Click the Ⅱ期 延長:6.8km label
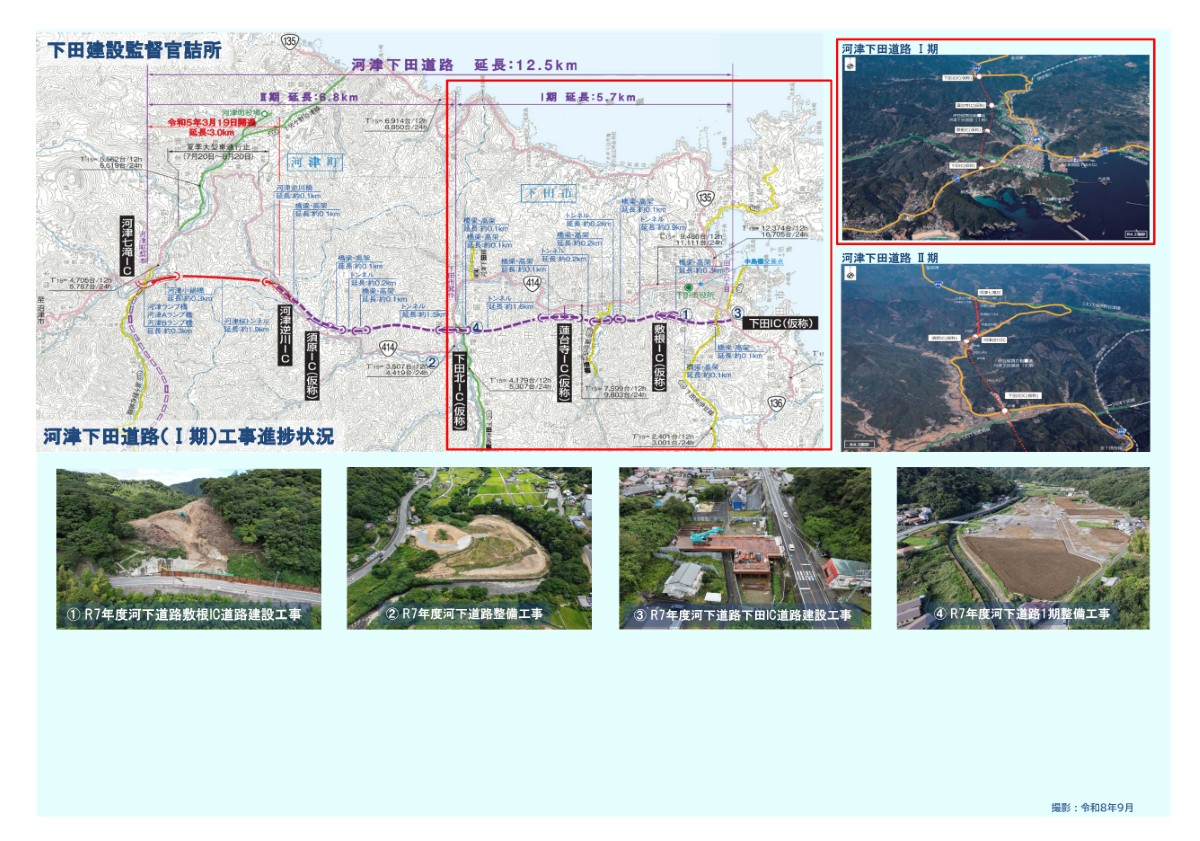Screen dimensions: 1200x841 [308, 97]
